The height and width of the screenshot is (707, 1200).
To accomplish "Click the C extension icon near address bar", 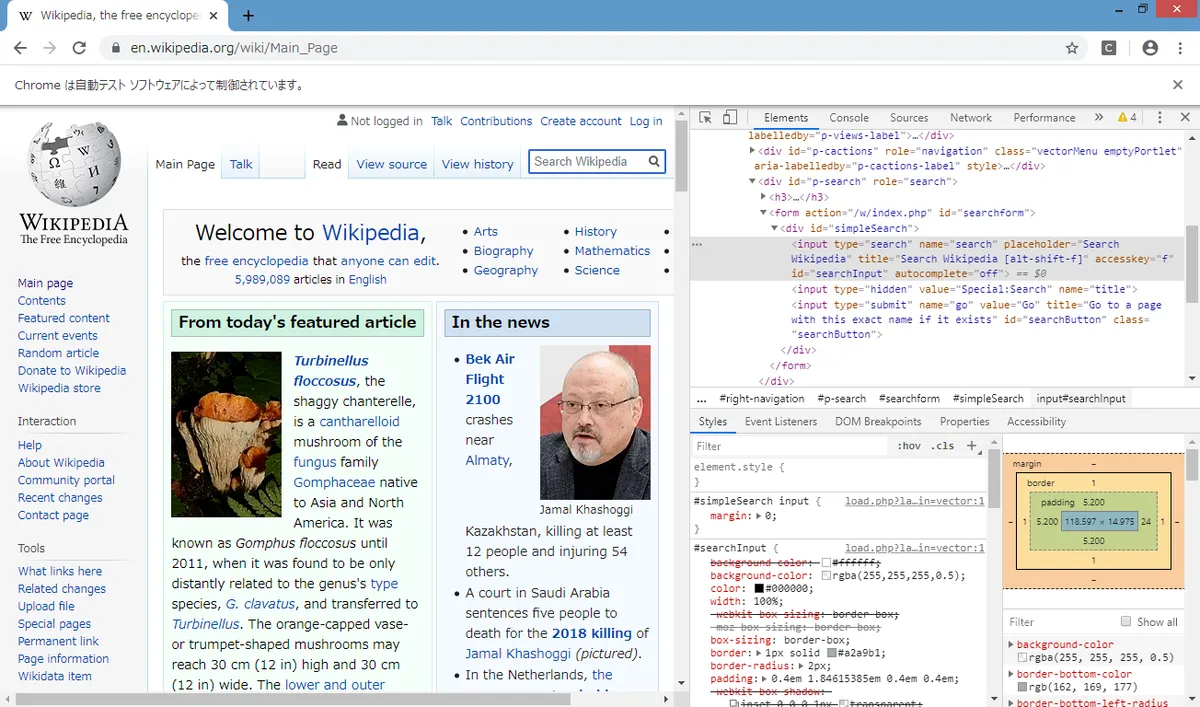I will 1109,47.
